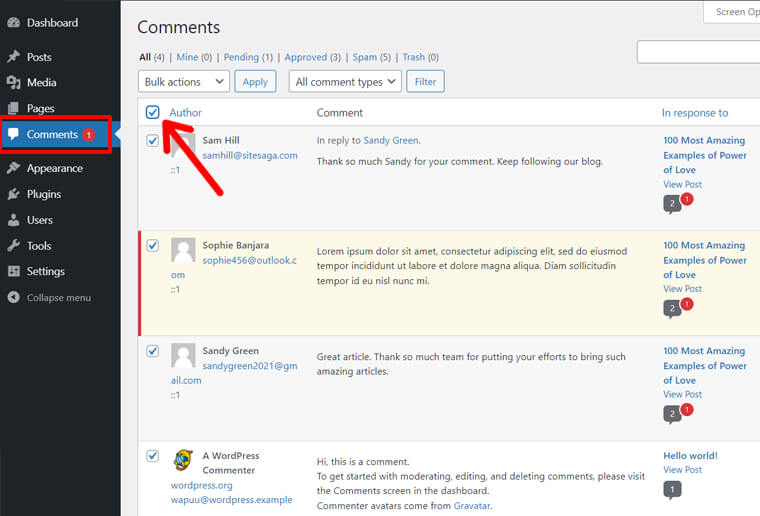The width and height of the screenshot is (760, 516).
Task: Open Media menu item
Action: point(42,82)
